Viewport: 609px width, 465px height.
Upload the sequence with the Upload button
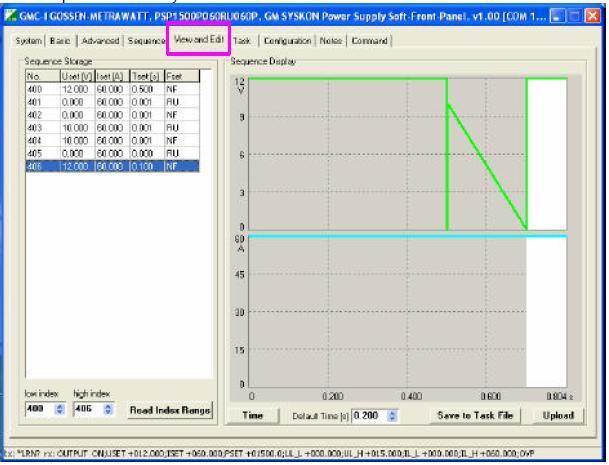558,415
